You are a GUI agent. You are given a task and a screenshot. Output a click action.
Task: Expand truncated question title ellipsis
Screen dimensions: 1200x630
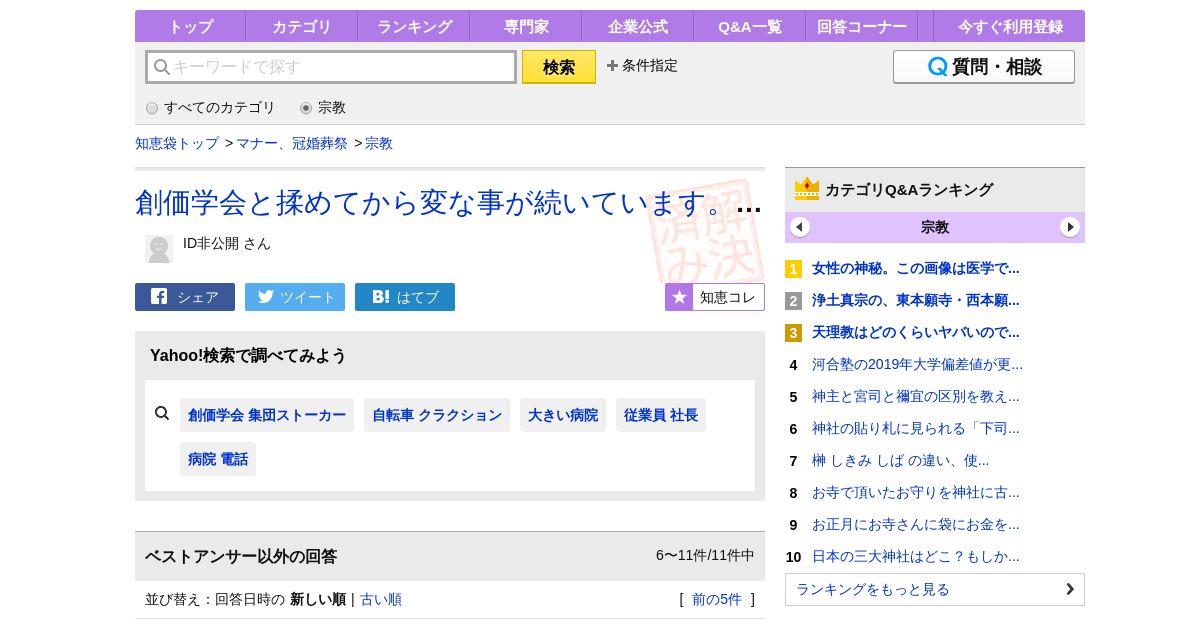pos(748,206)
